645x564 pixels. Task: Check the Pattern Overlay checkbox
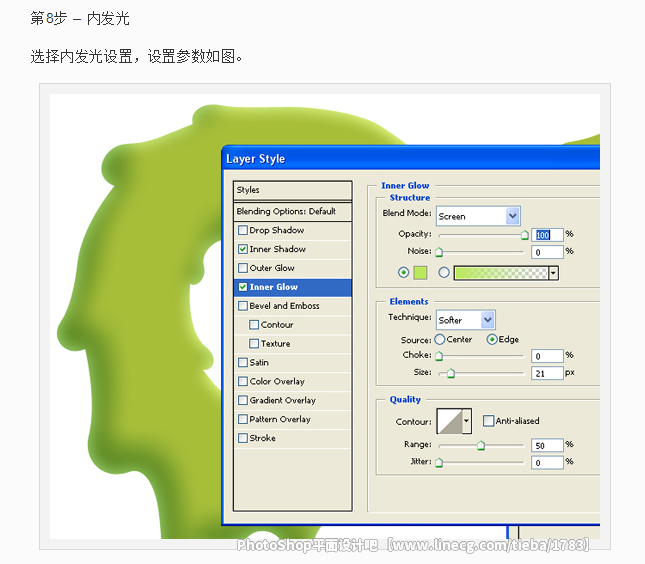click(x=243, y=419)
